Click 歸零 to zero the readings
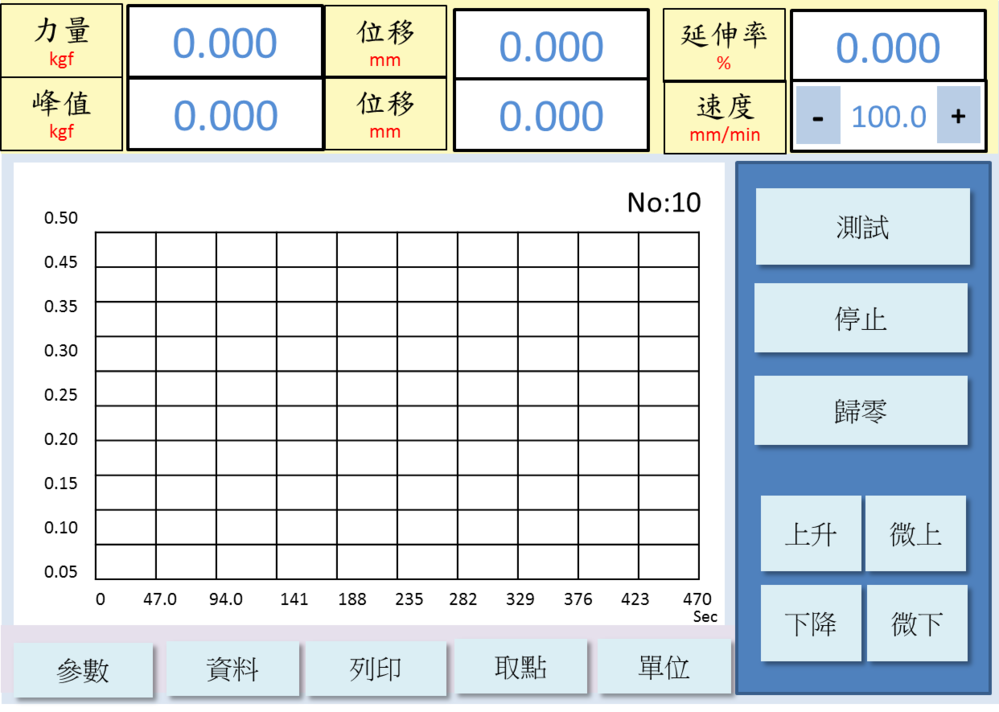The height and width of the screenshot is (712, 999). pyautogui.click(x=861, y=410)
